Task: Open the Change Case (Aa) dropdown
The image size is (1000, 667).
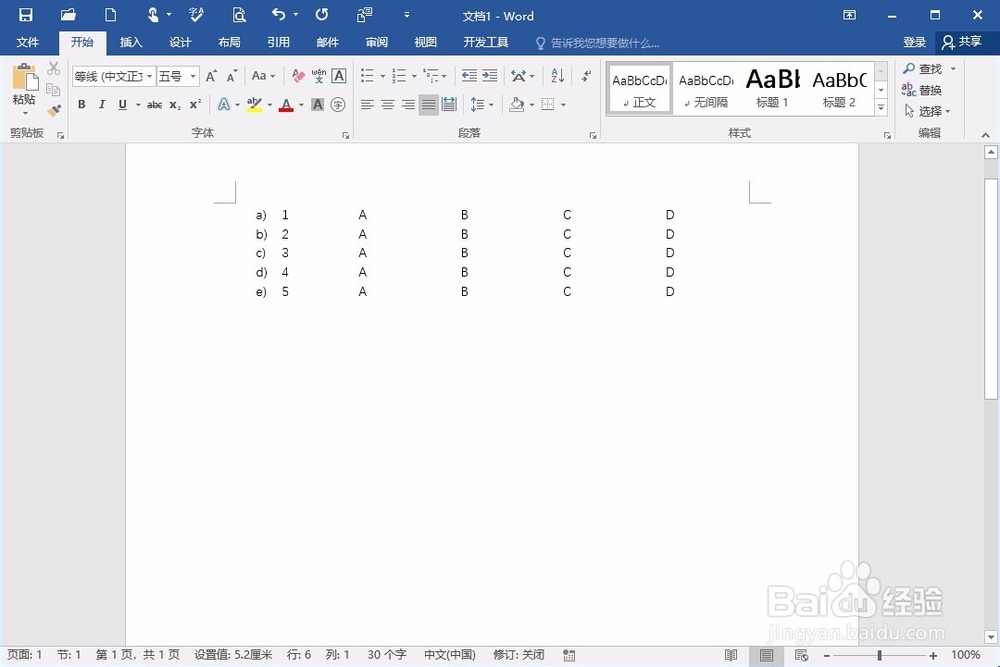Action: click(x=263, y=77)
